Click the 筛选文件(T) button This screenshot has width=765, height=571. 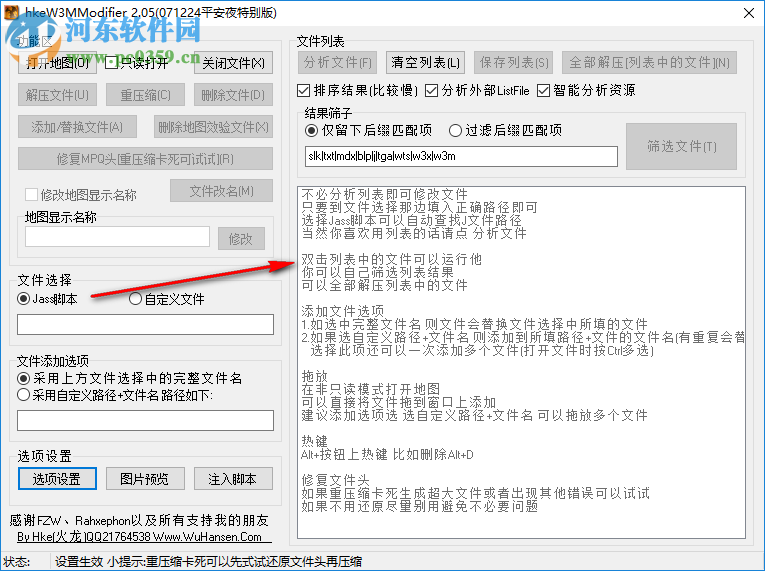682,146
